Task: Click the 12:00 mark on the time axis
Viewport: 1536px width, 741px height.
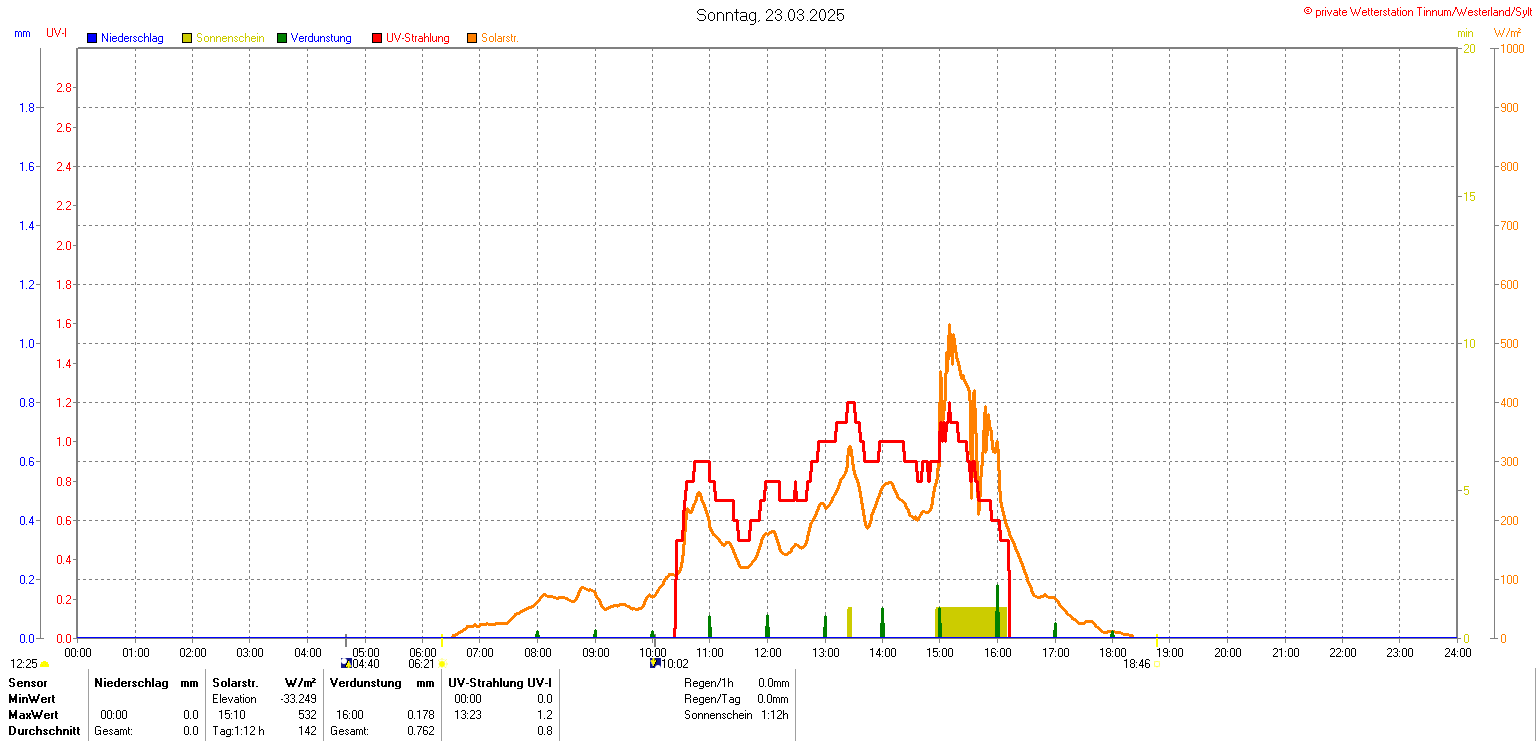Action: pyautogui.click(x=768, y=653)
